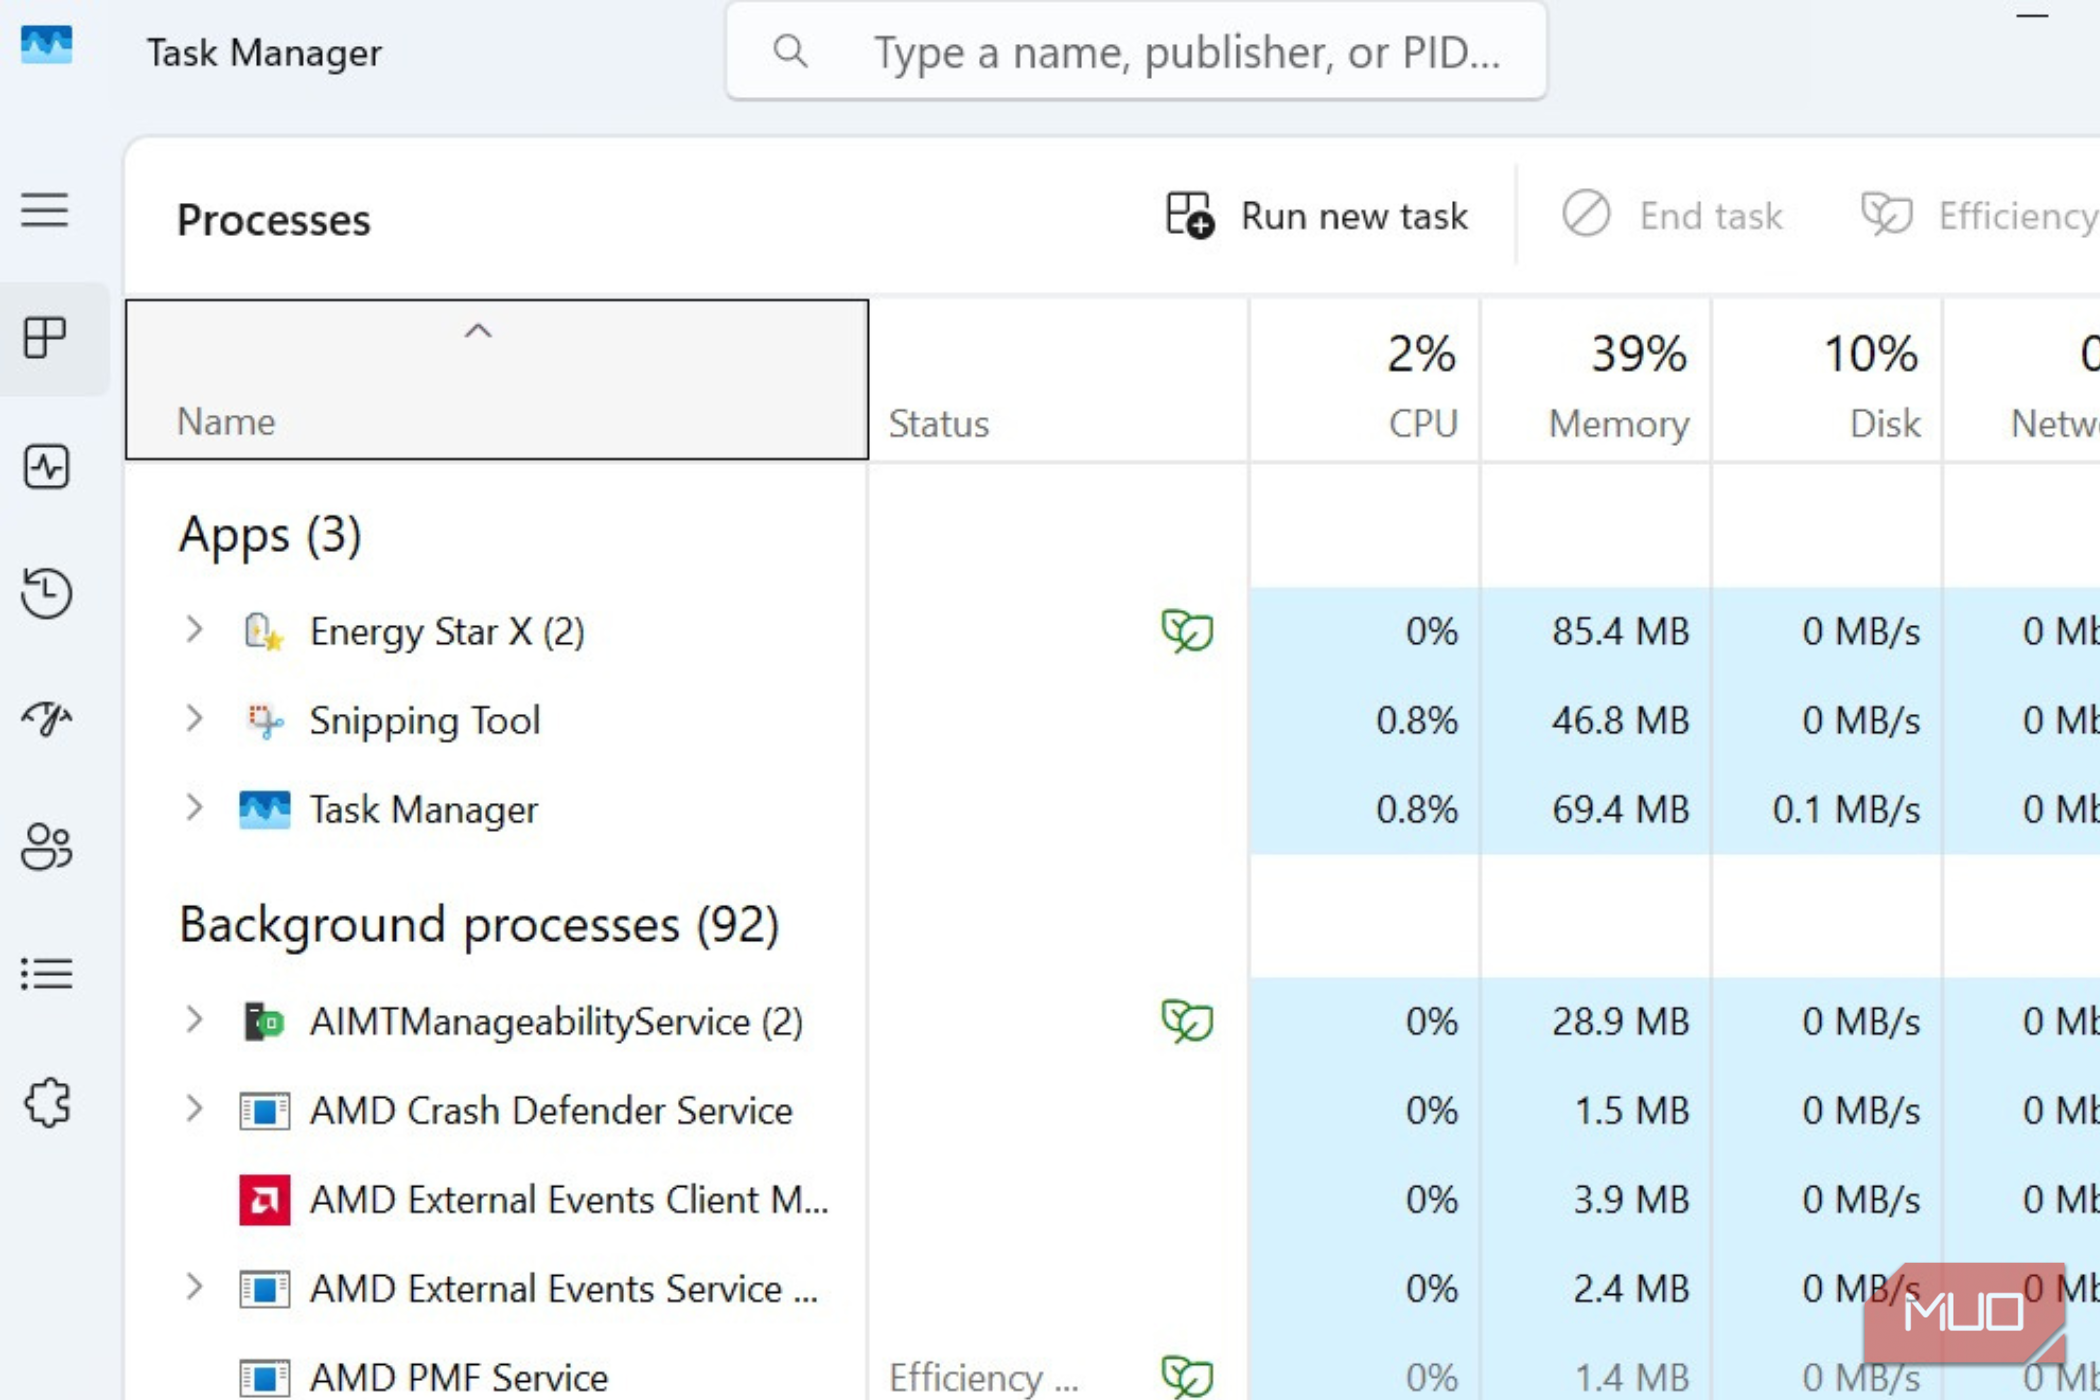Image resolution: width=2100 pixels, height=1400 pixels.
Task: Expand the AIMTManageabilityService group
Action: (x=194, y=1020)
